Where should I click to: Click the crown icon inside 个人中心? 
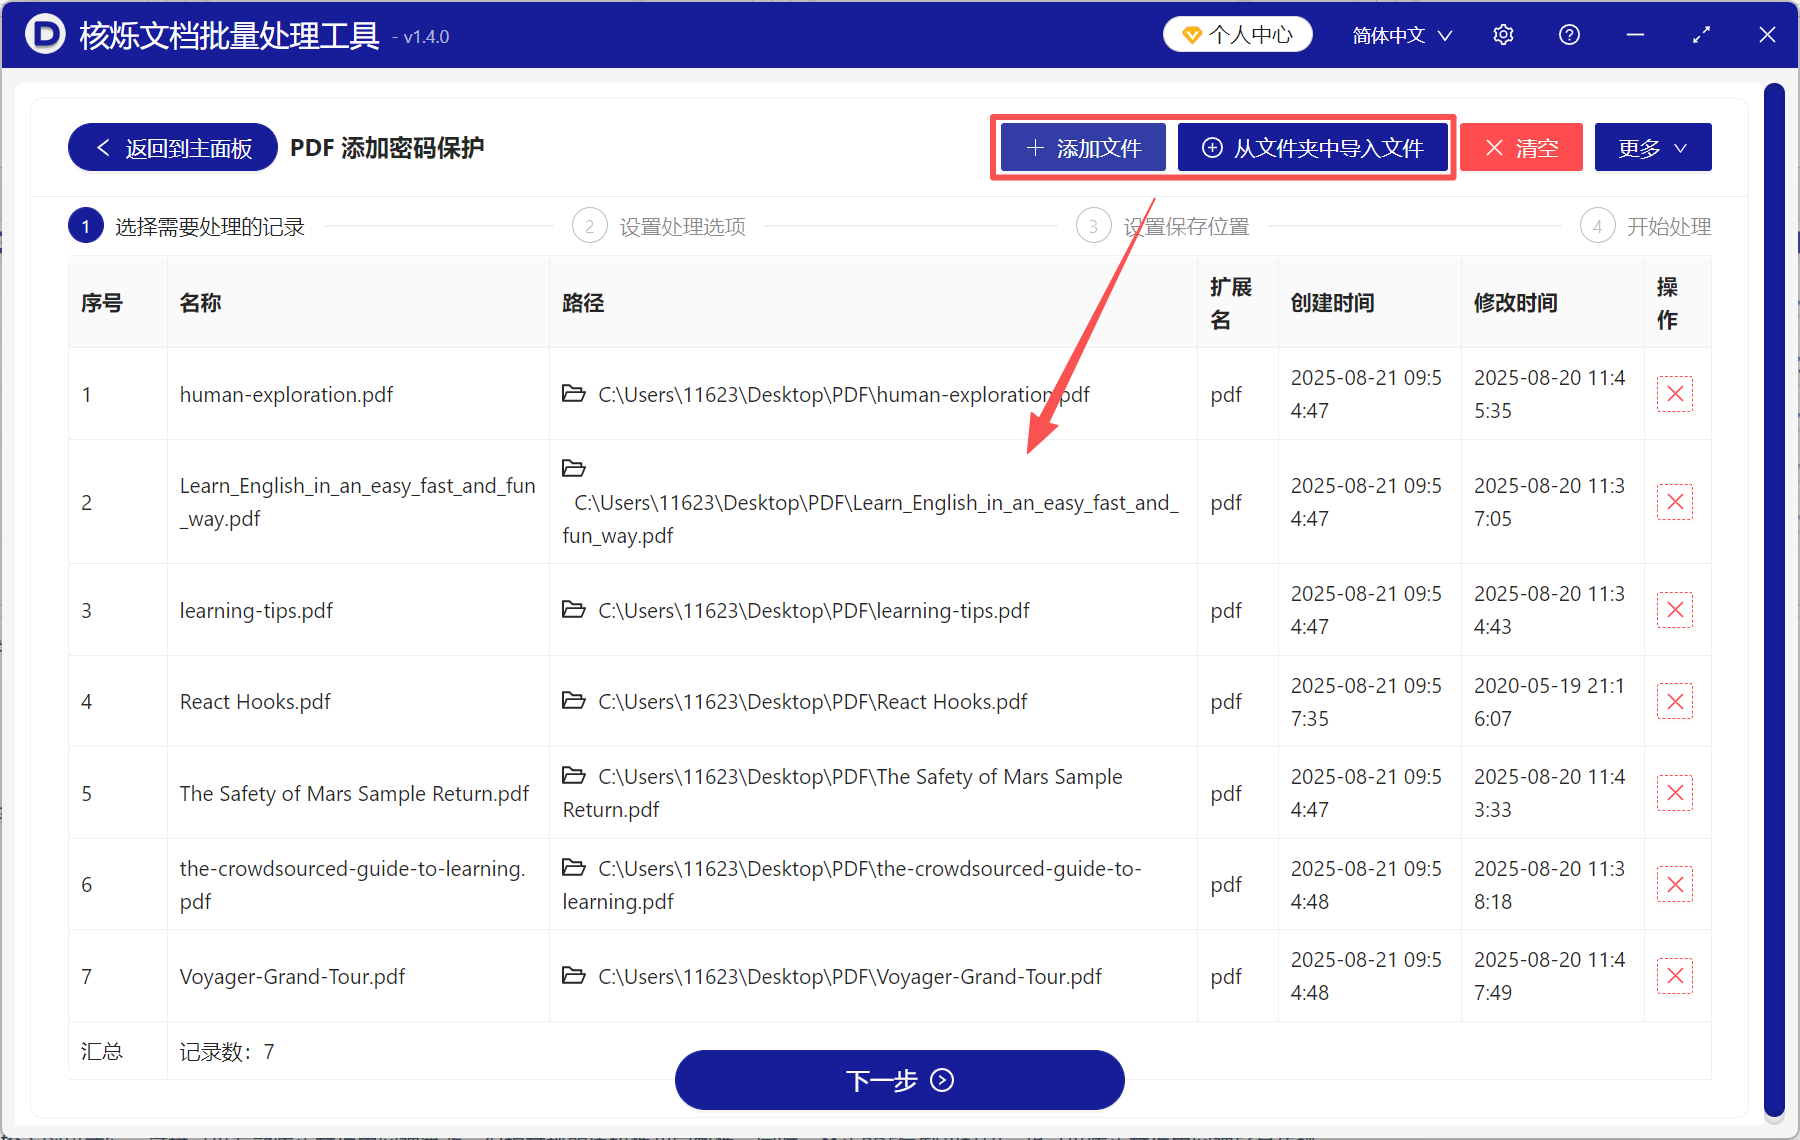coord(1191,33)
